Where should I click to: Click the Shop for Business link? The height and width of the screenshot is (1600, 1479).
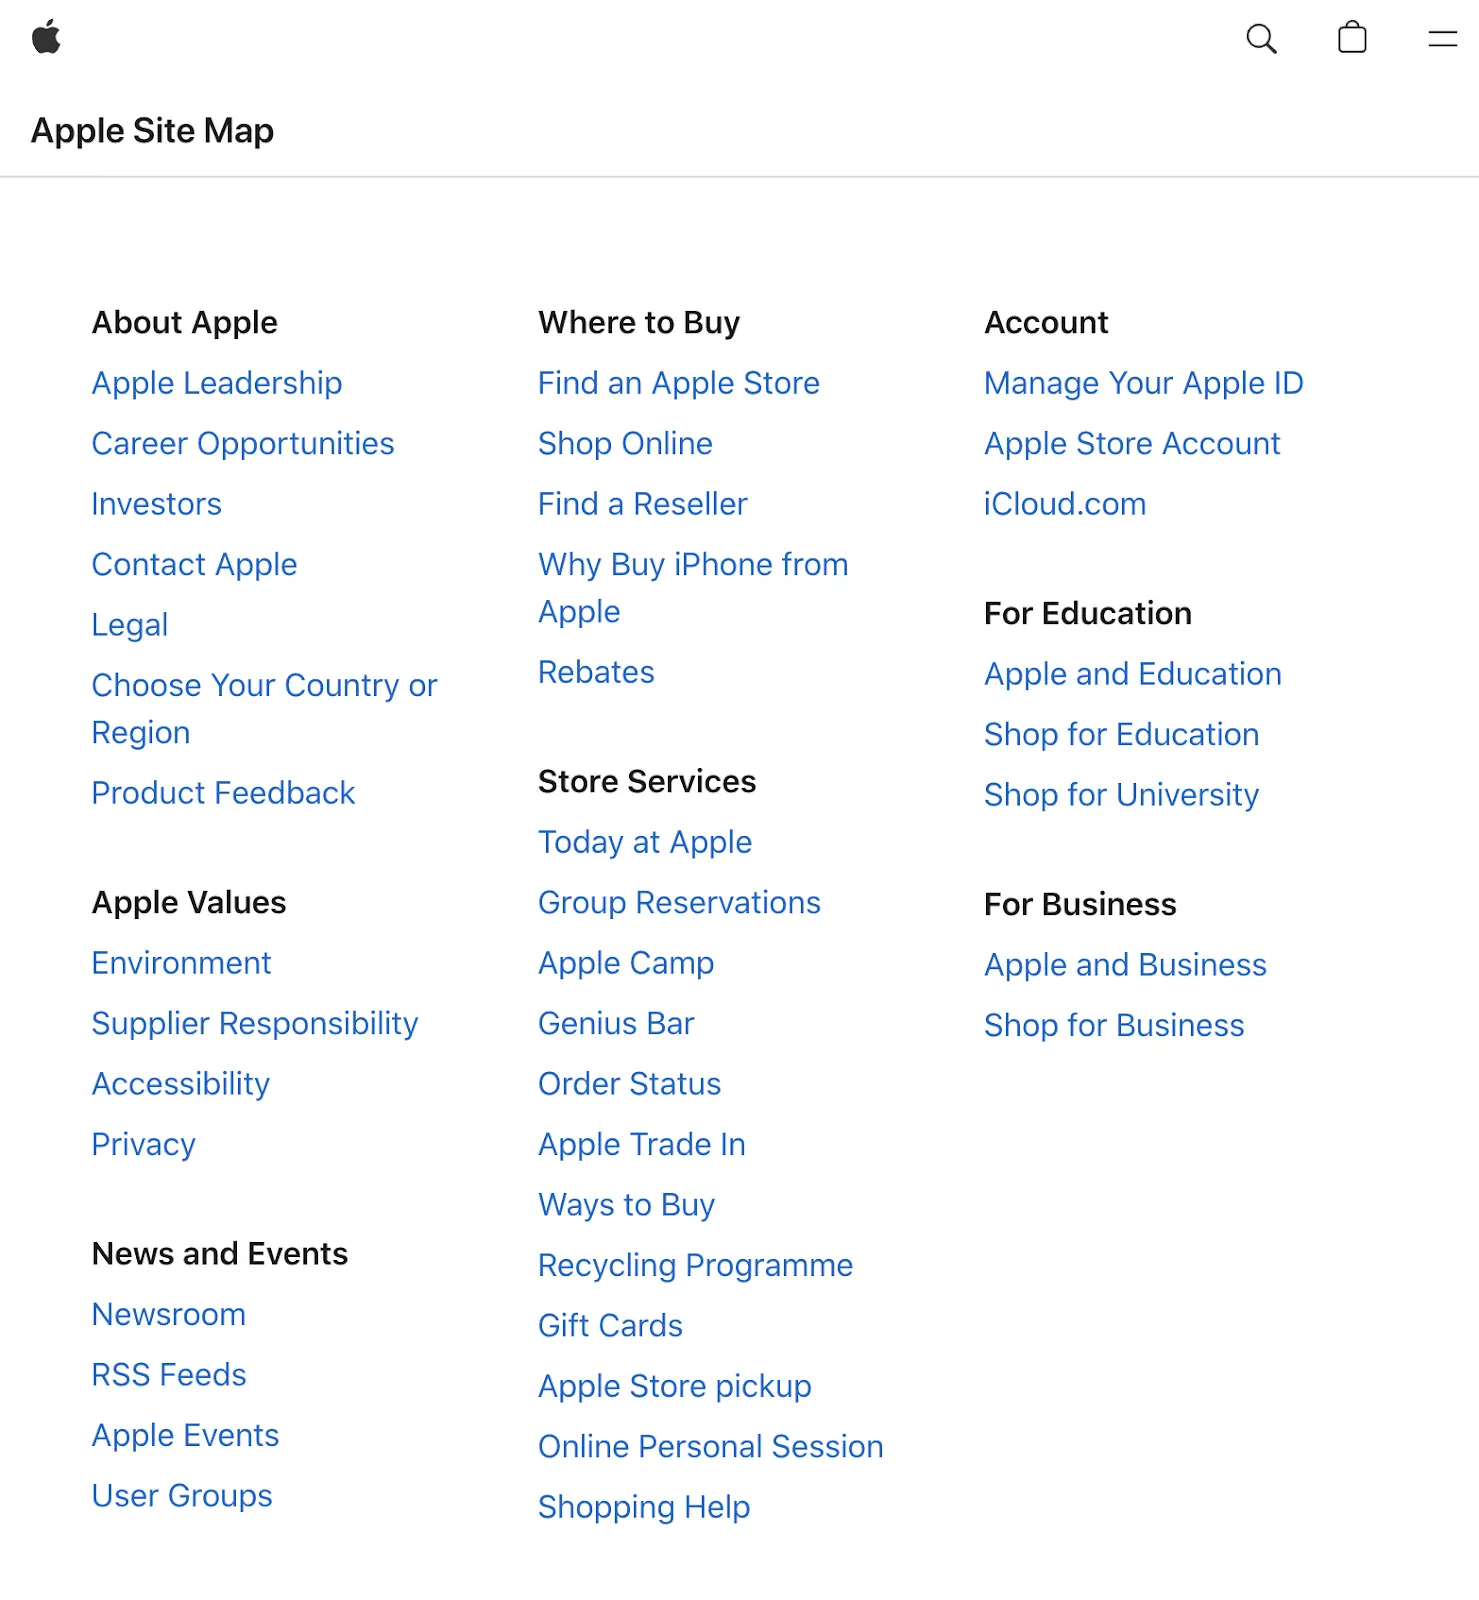(x=1113, y=1025)
